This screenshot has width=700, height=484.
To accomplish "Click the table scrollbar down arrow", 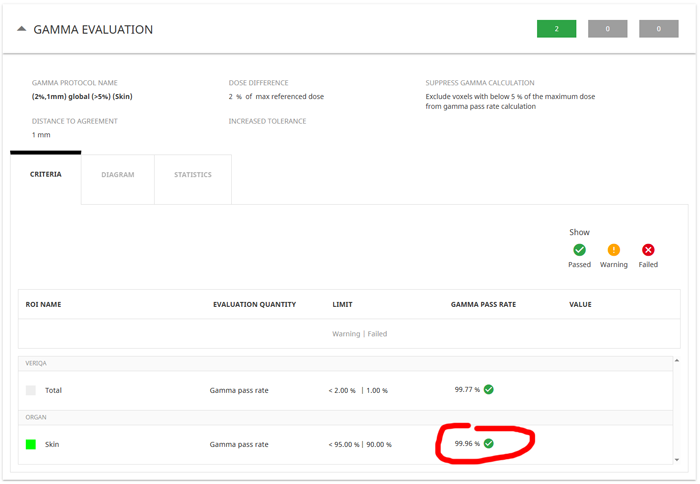I will point(677,460).
